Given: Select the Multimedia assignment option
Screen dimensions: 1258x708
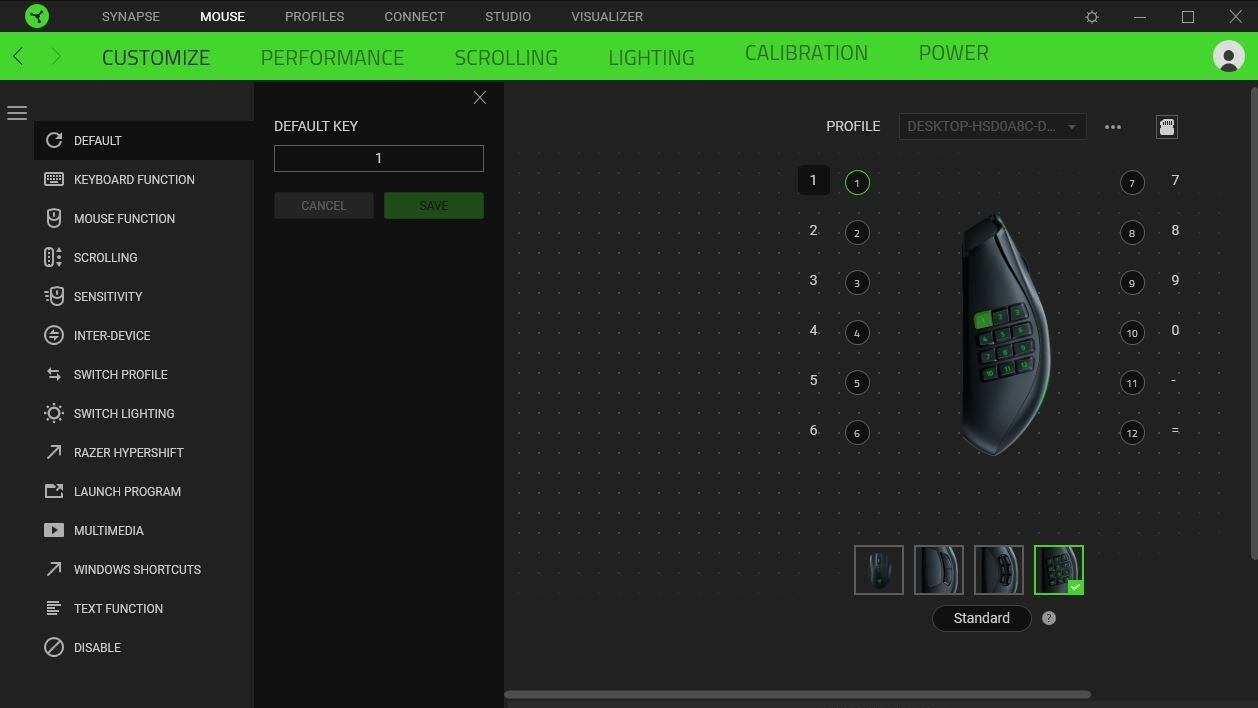Looking at the screenshot, I should tap(55, 530).
